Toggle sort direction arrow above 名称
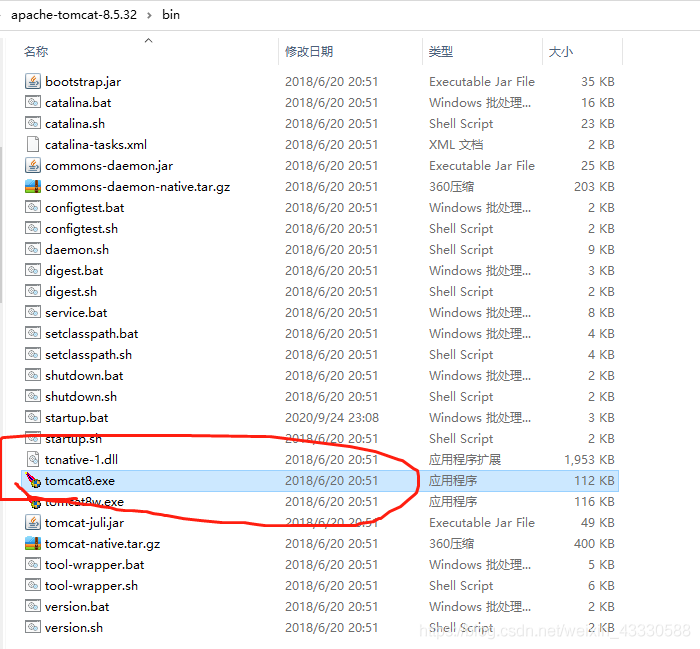700x649 pixels. tap(149, 41)
